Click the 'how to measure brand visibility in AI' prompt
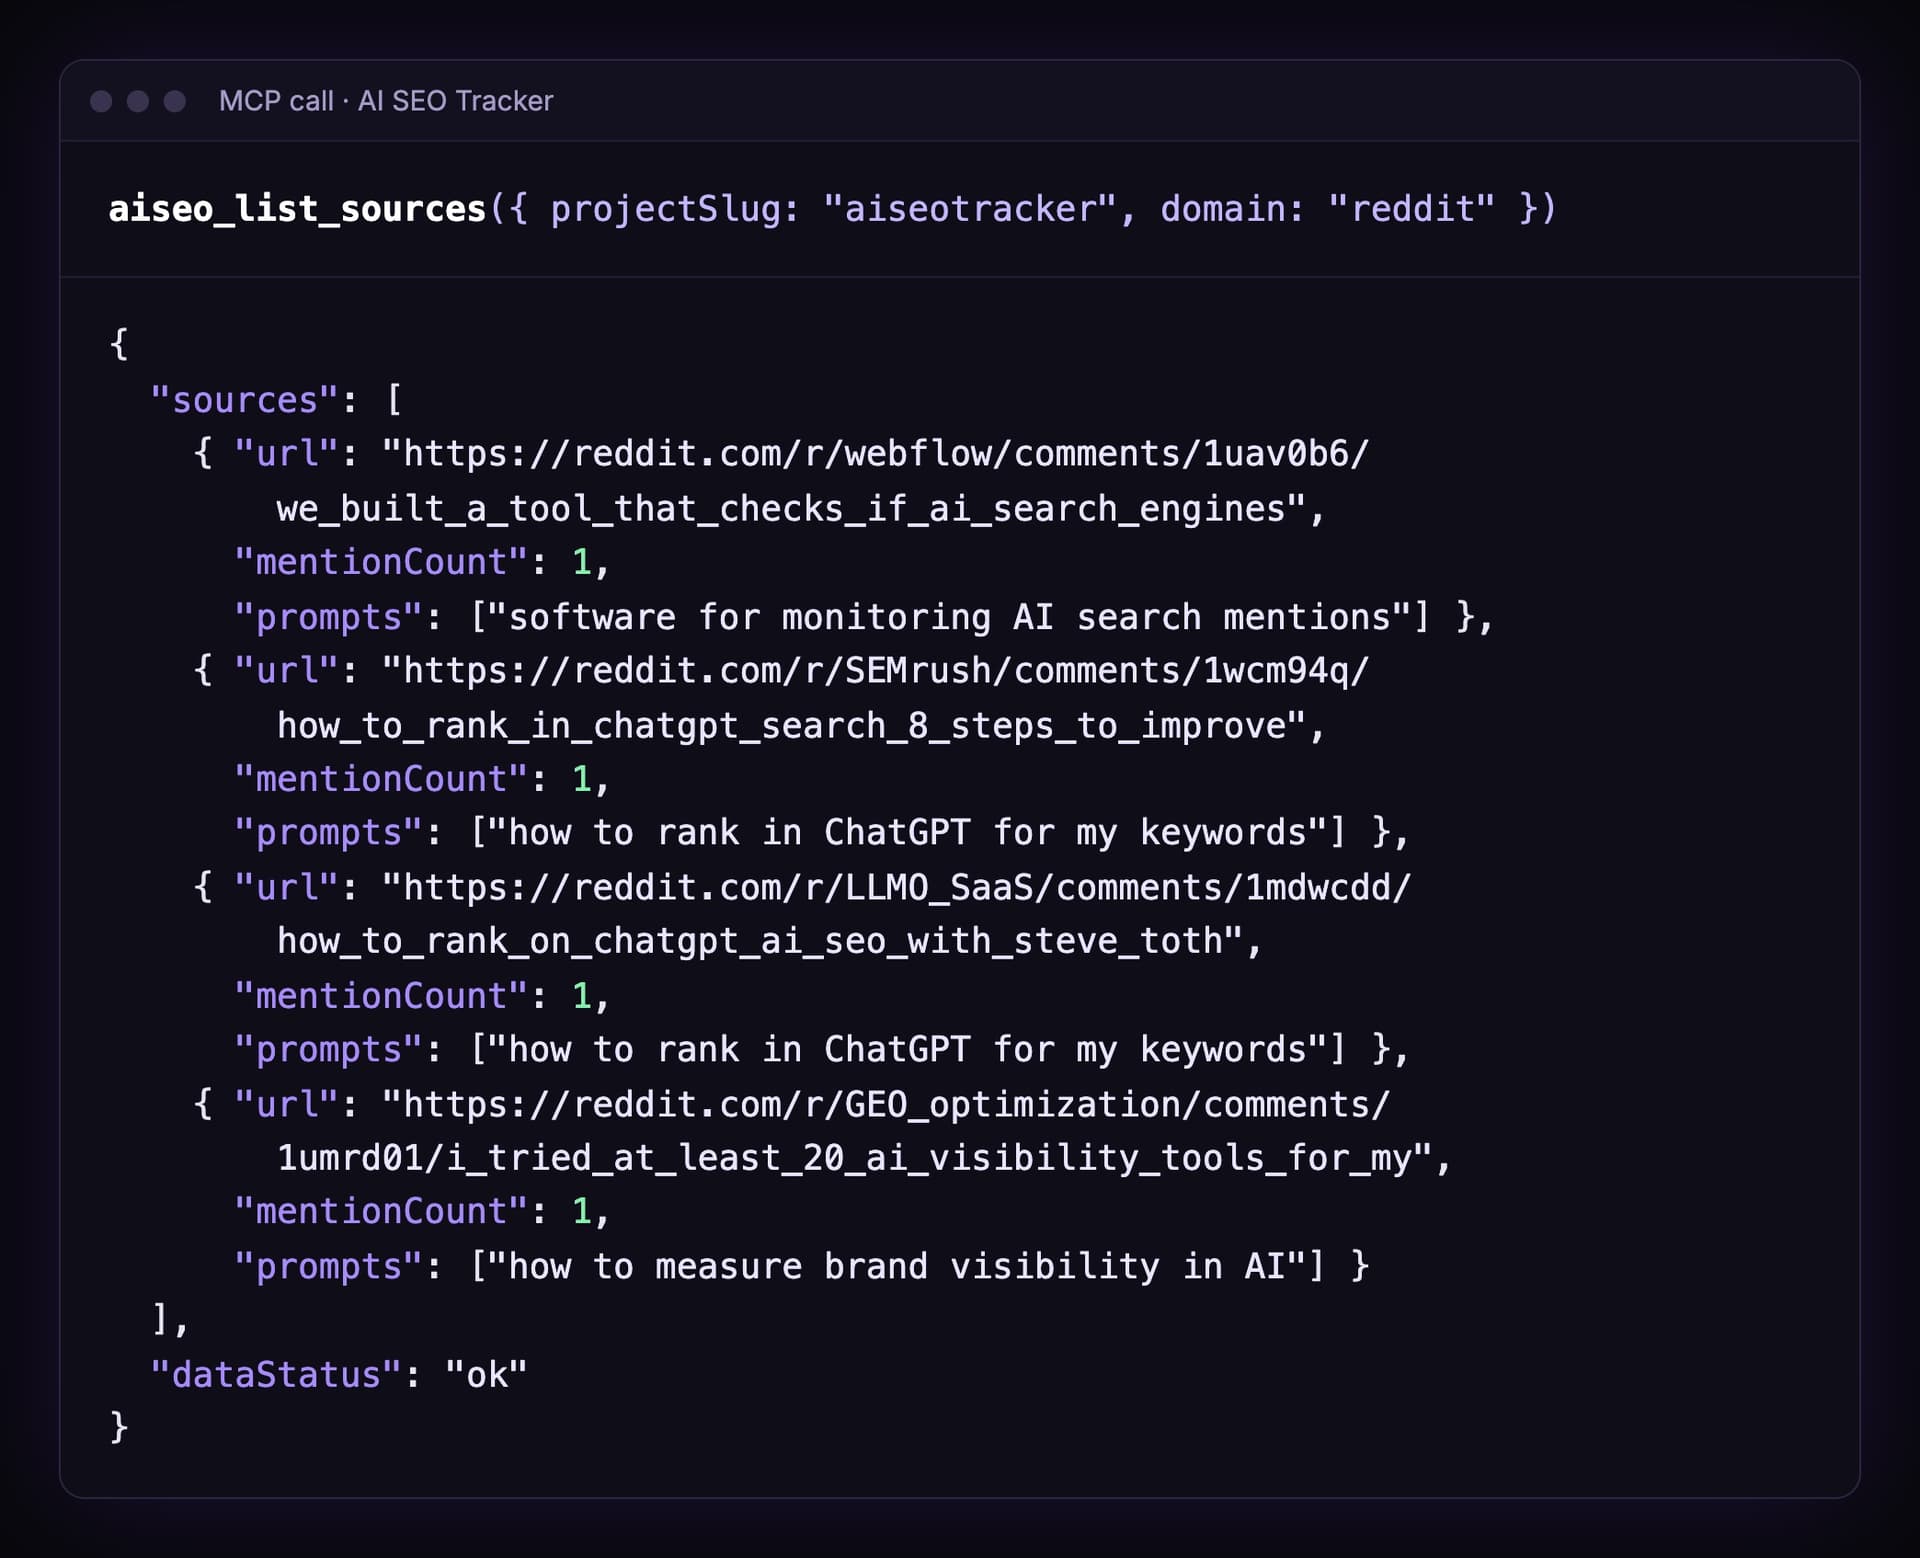The height and width of the screenshot is (1558, 1920). coord(897,1266)
